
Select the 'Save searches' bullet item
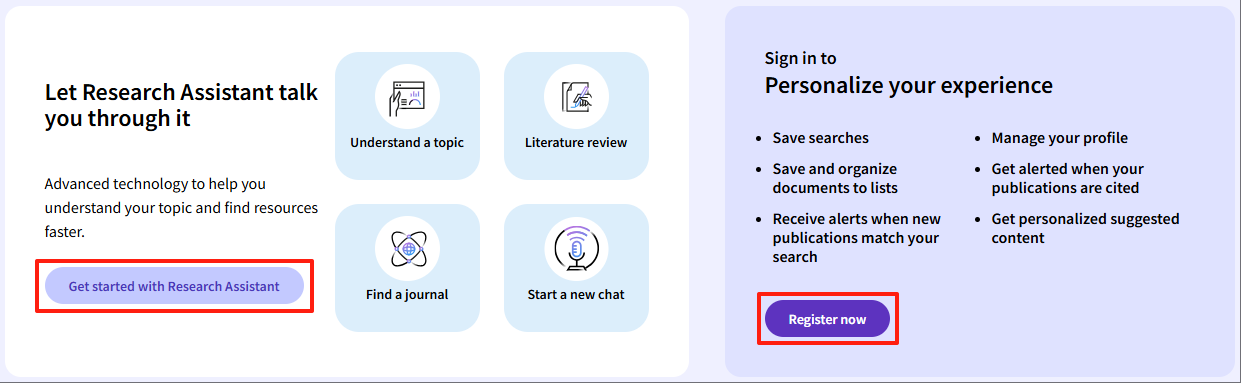click(820, 138)
